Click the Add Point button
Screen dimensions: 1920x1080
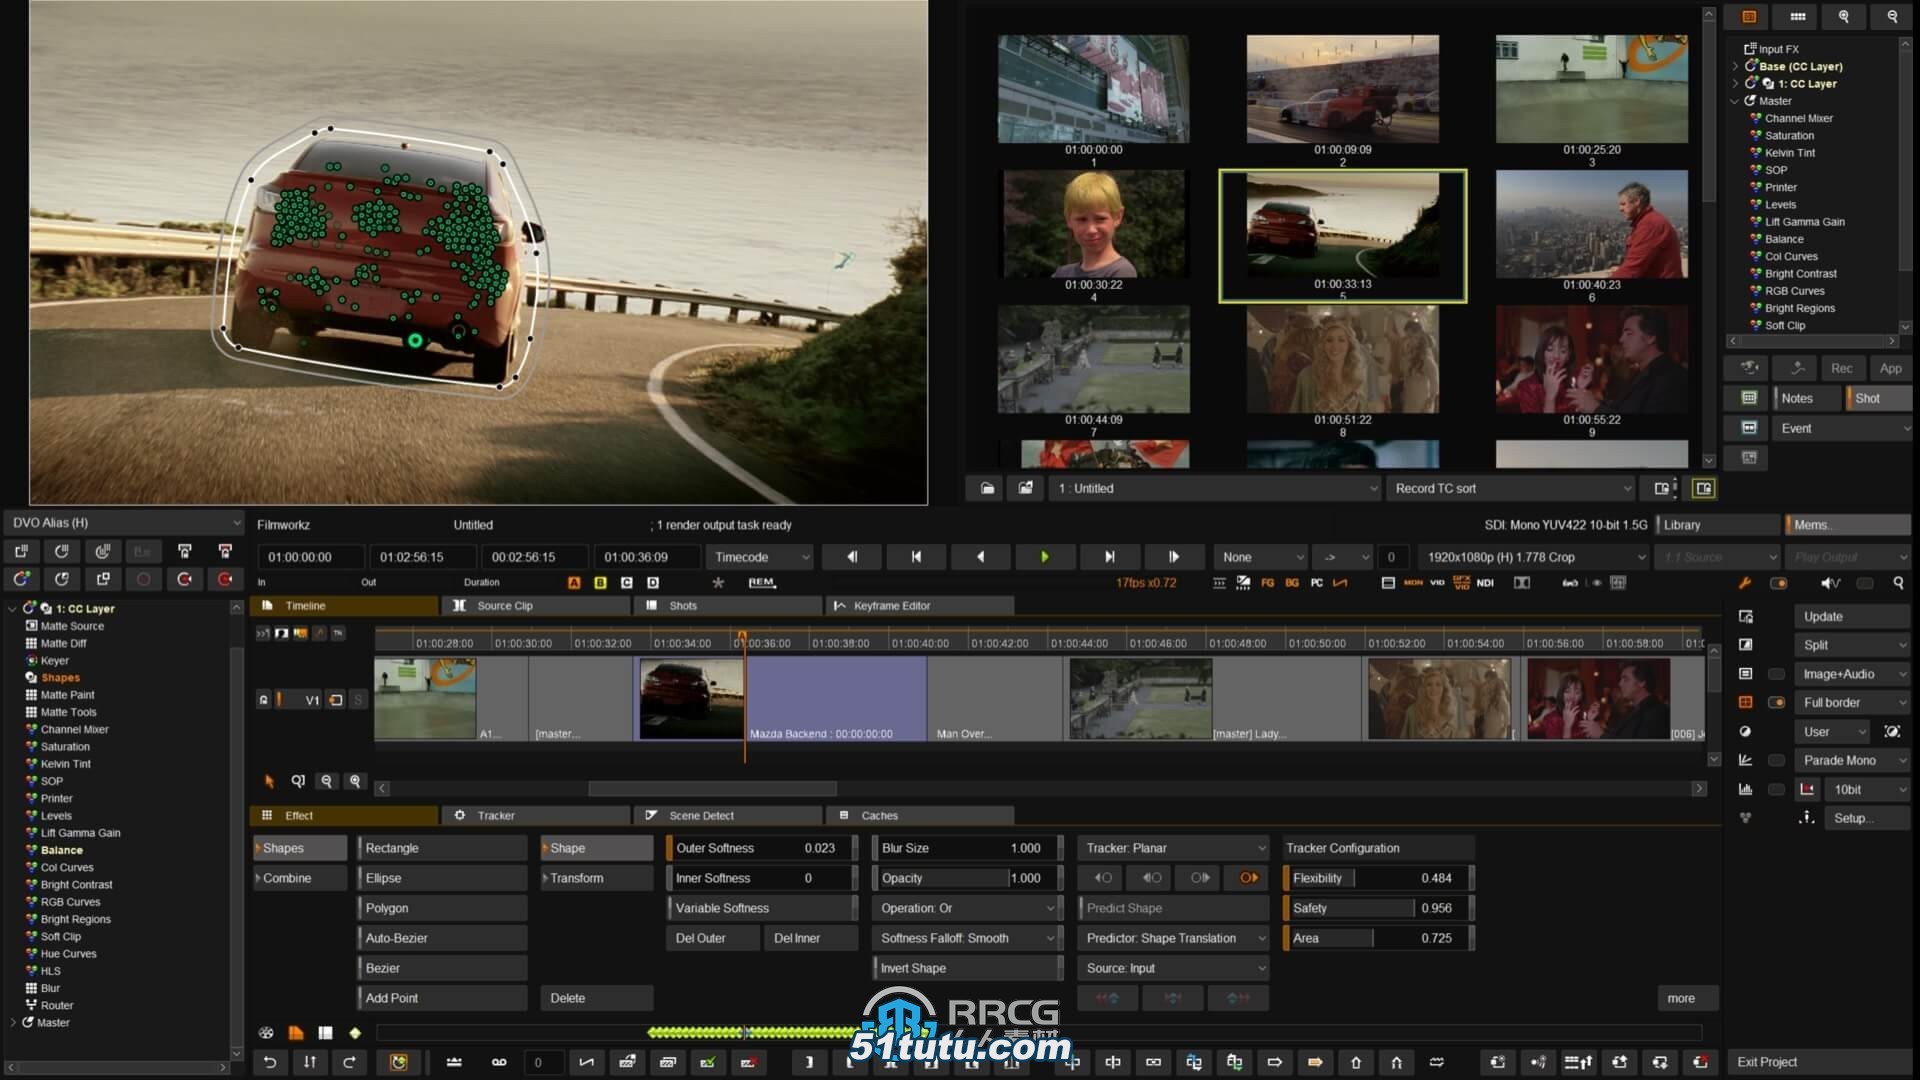point(442,998)
